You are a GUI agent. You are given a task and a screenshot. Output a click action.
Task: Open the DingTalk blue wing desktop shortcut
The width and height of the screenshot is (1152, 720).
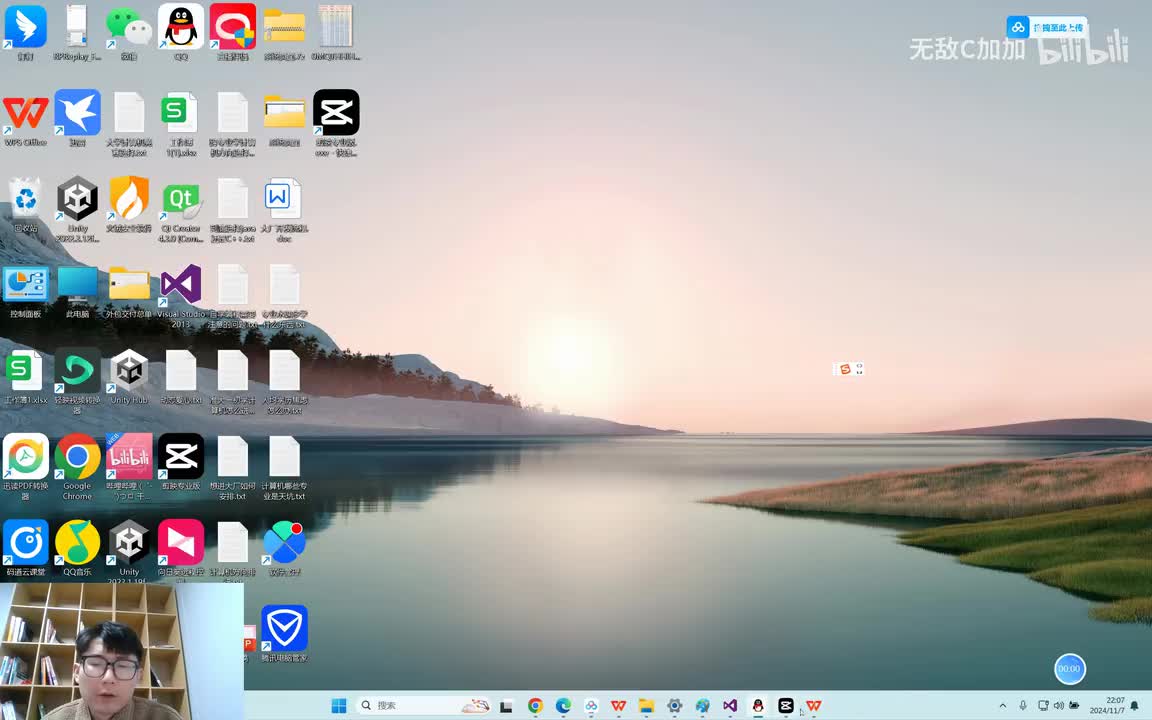[26, 26]
